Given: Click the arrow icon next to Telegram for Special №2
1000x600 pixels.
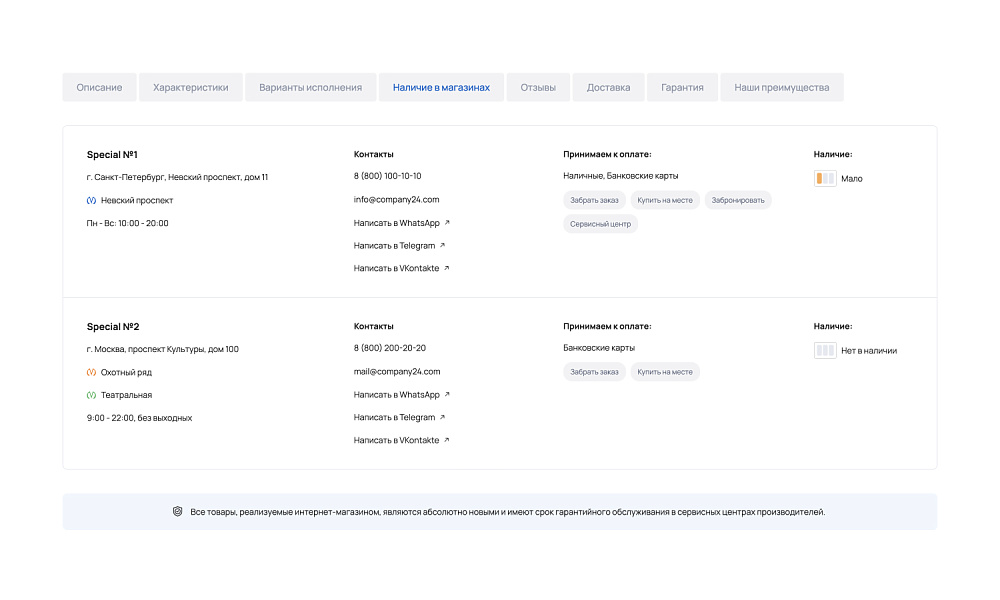Looking at the screenshot, I should [442, 417].
